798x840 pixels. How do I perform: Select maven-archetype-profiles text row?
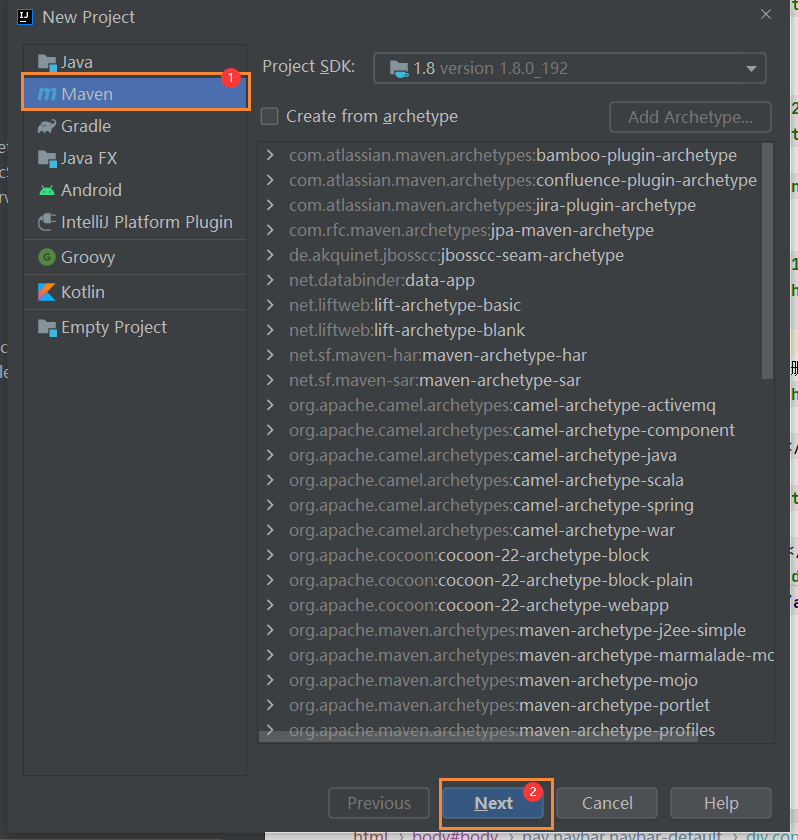(x=502, y=731)
